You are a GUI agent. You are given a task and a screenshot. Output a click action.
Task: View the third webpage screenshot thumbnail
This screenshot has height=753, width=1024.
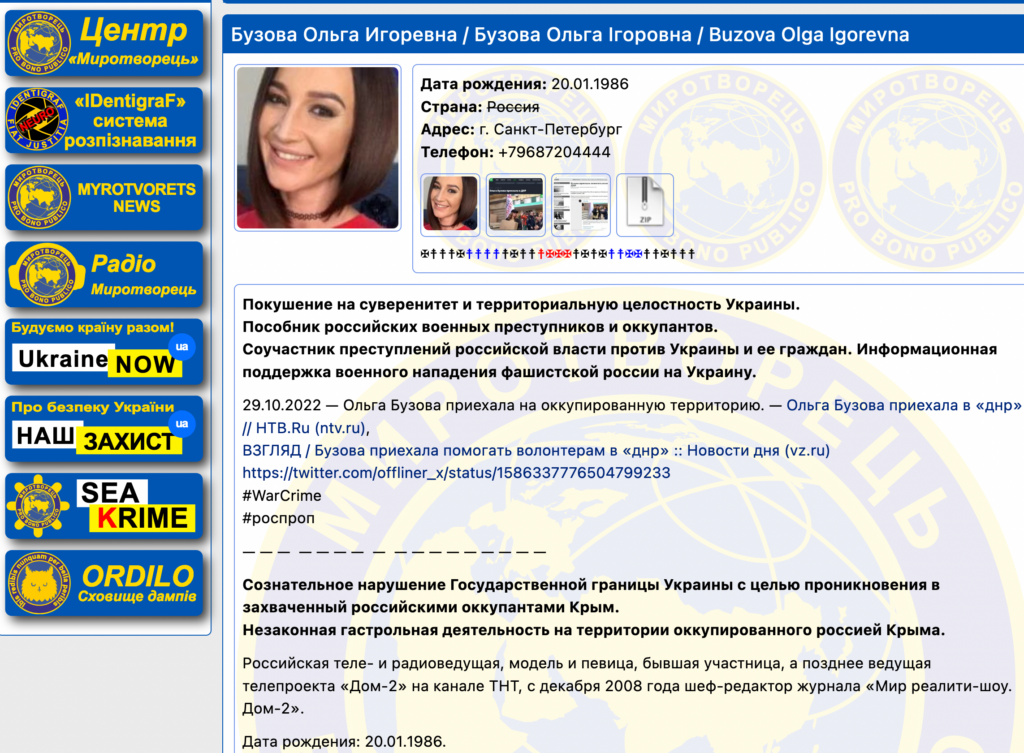[x=580, y=205]
